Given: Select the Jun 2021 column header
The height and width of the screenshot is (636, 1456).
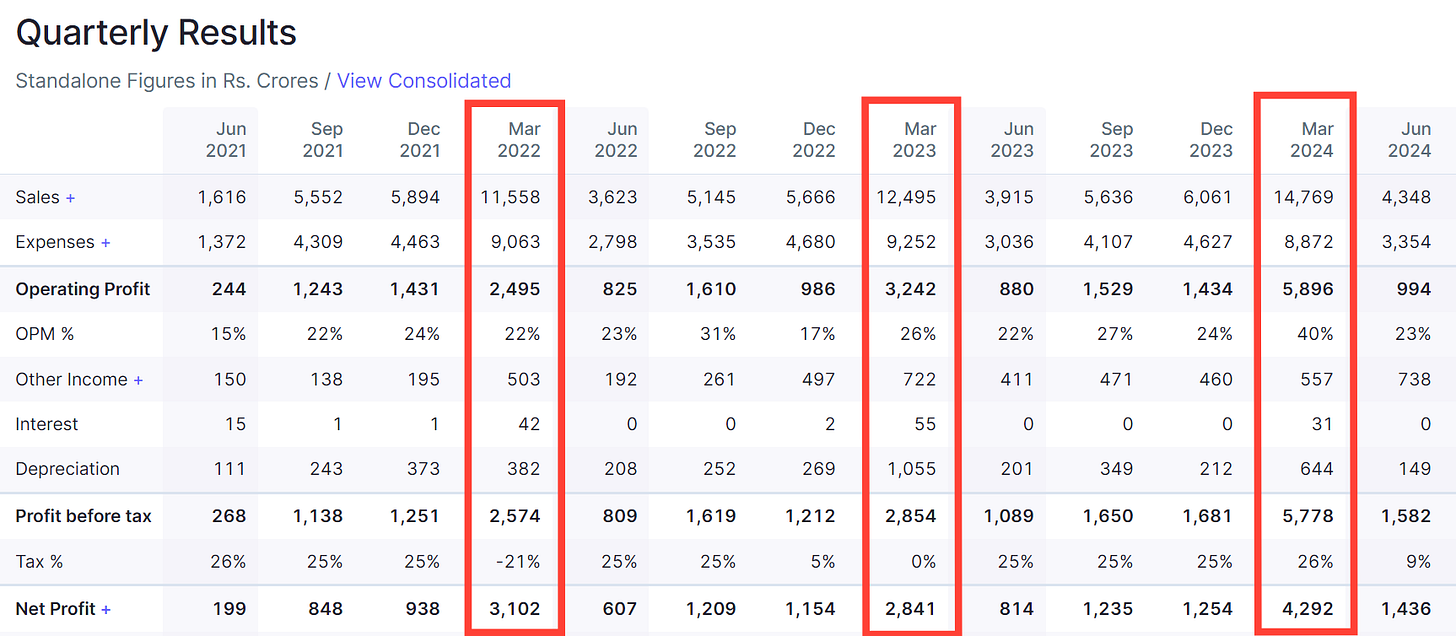Looking at the screenshot, I should (x=224, y=140).
